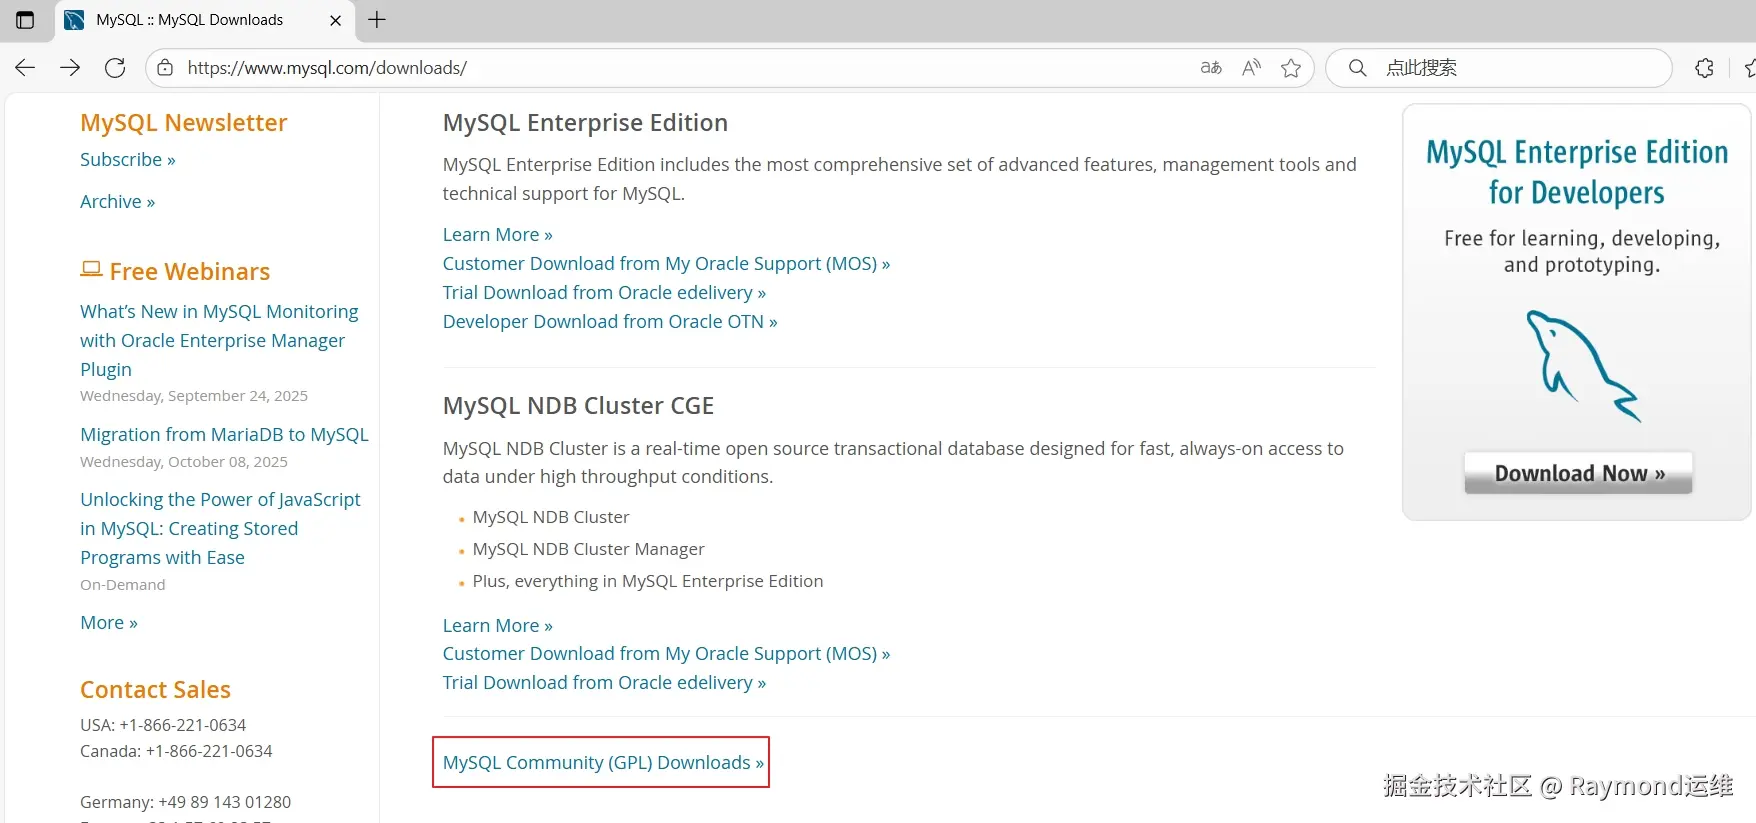The height and width of the screenshot is (823, 1756).
Task: Subscribe to the MySQL Newsletter
Action: [127, 160]
